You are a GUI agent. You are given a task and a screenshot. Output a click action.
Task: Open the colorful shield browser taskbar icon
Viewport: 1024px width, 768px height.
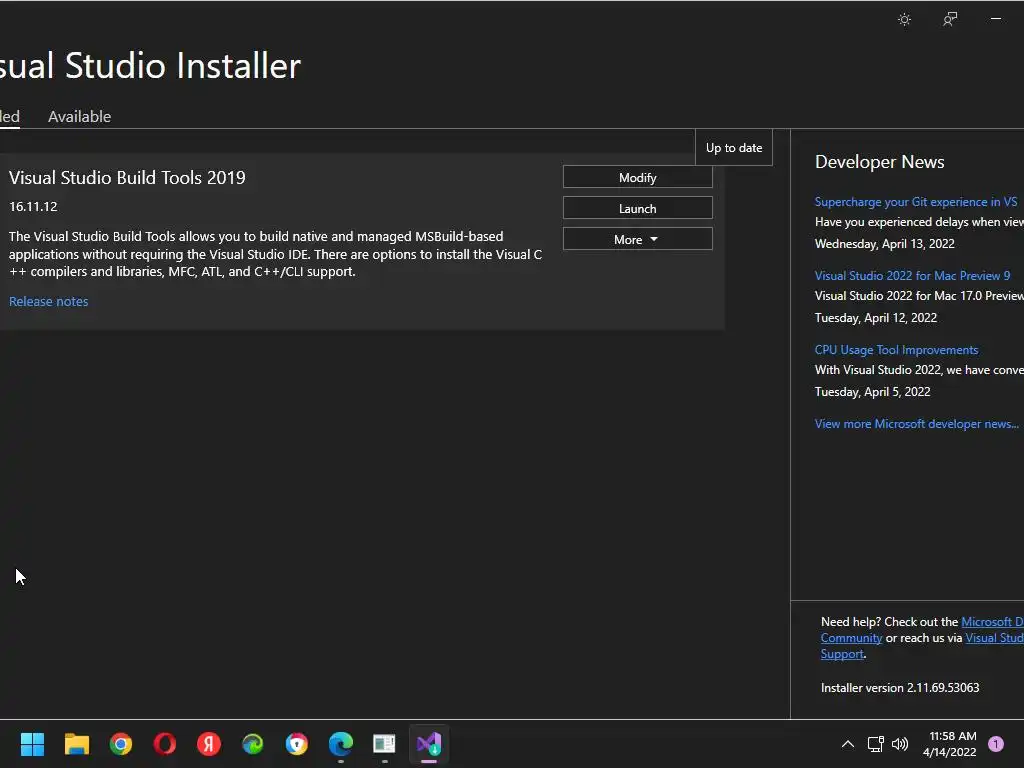296,744
